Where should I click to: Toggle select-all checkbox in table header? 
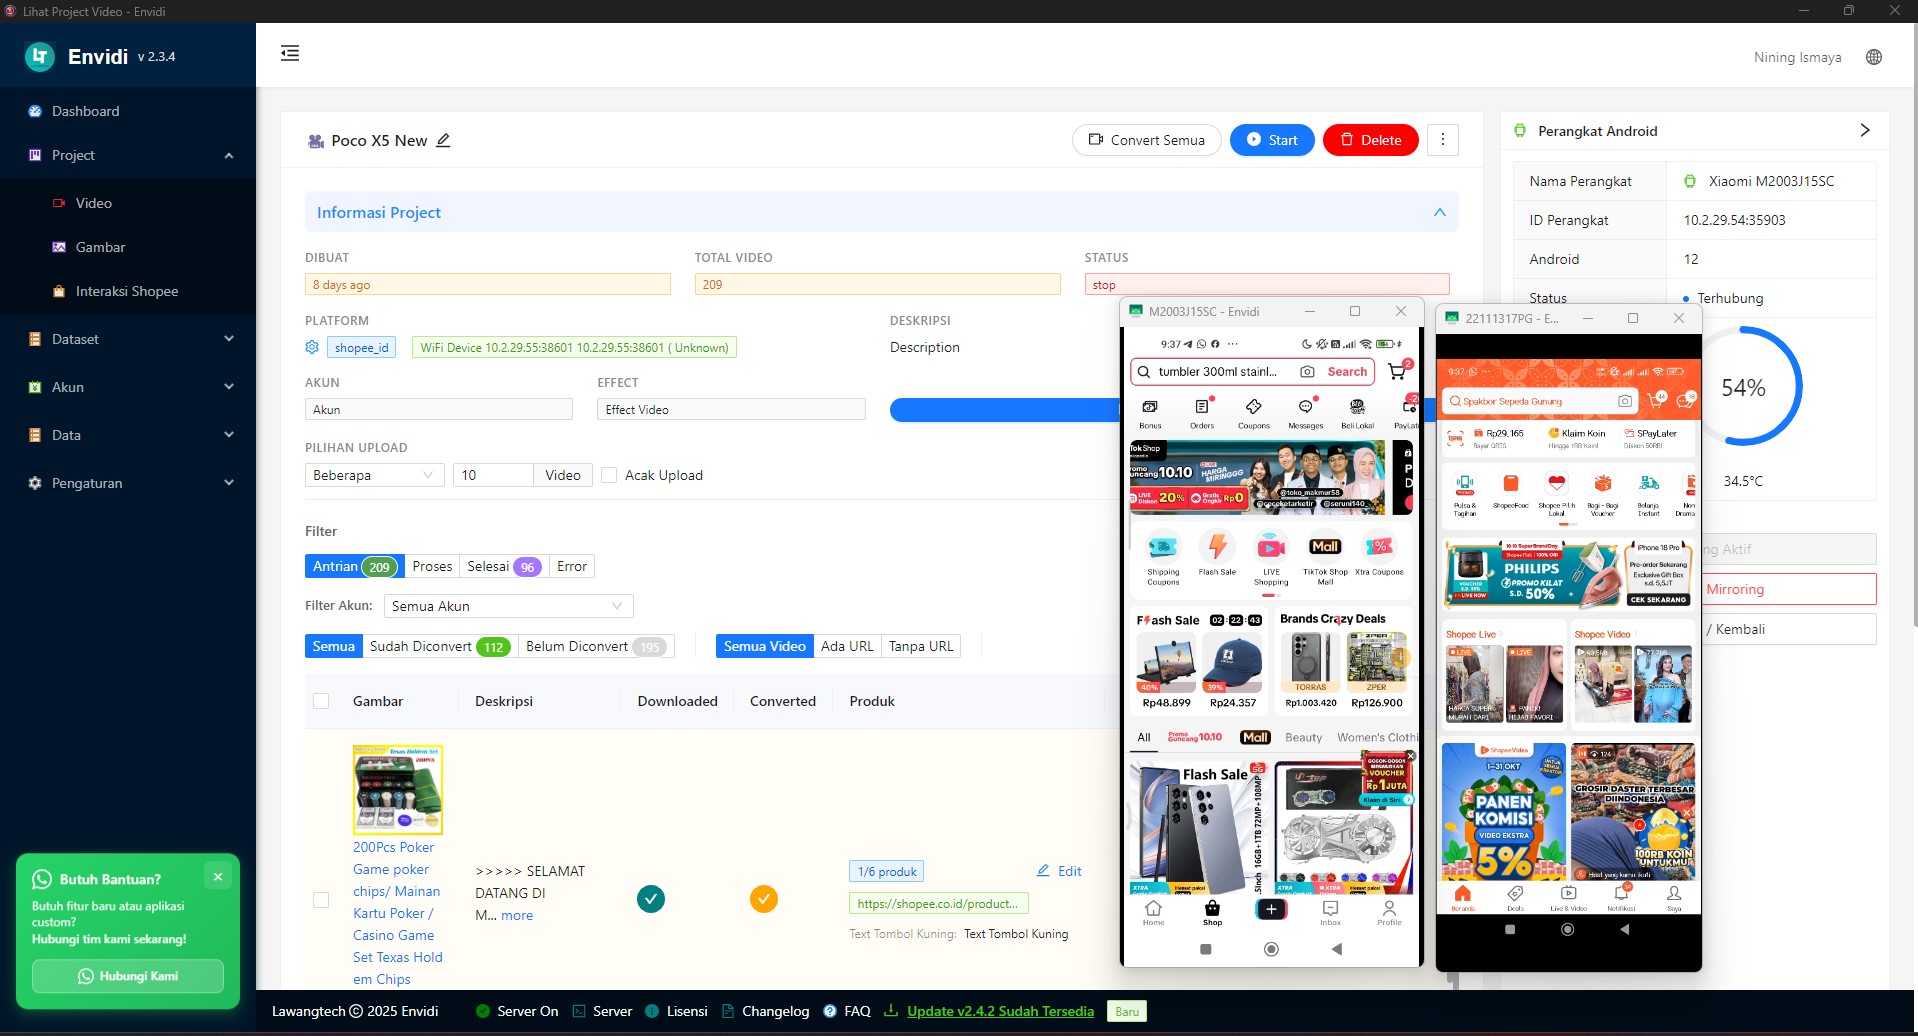point(321,701)
